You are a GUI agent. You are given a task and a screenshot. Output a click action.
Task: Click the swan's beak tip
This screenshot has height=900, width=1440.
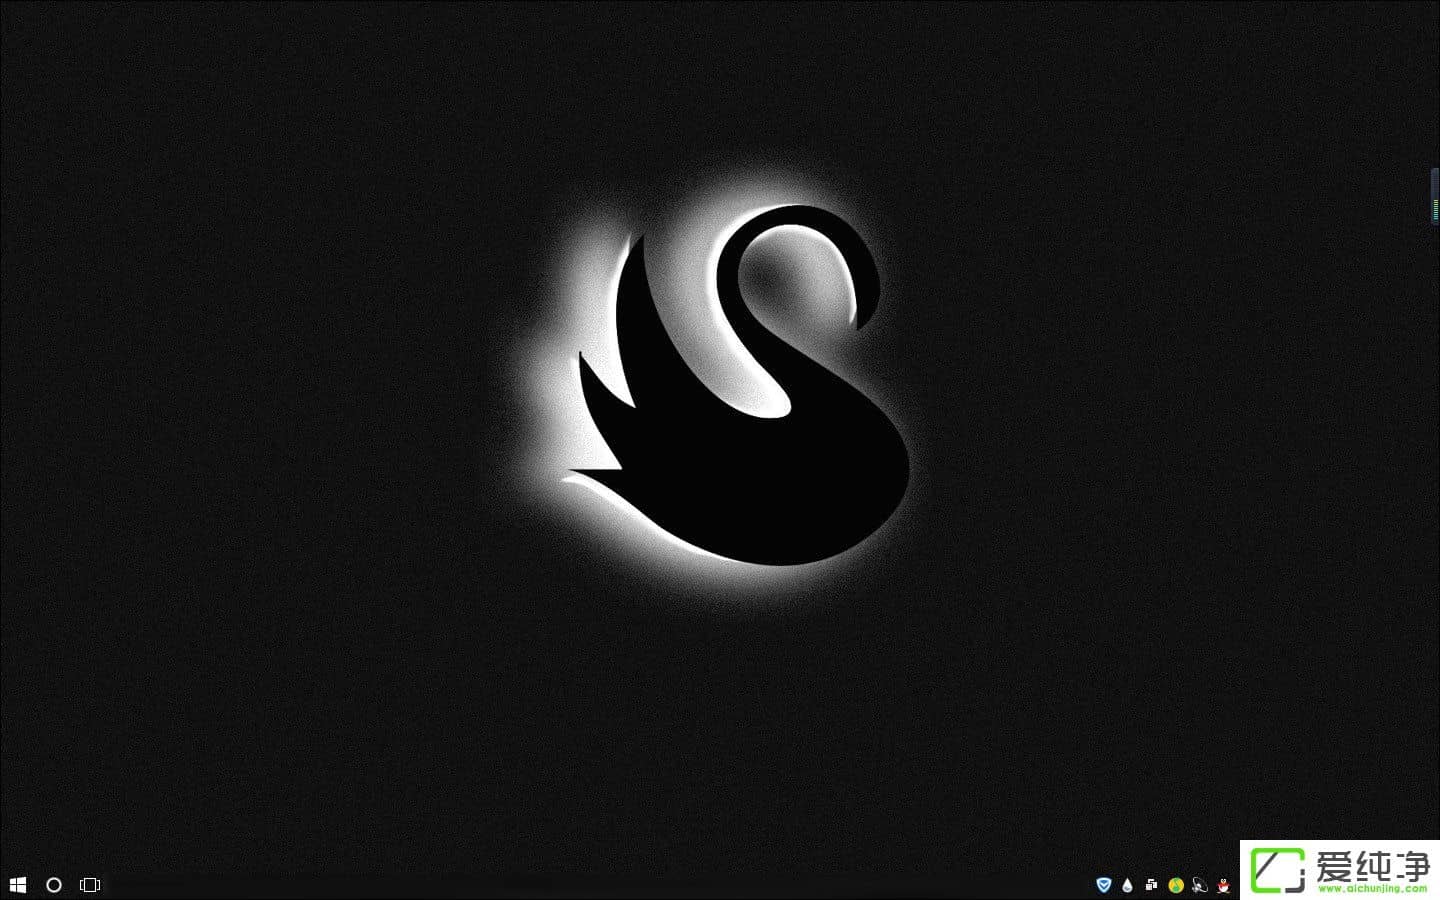click(857, 322)
